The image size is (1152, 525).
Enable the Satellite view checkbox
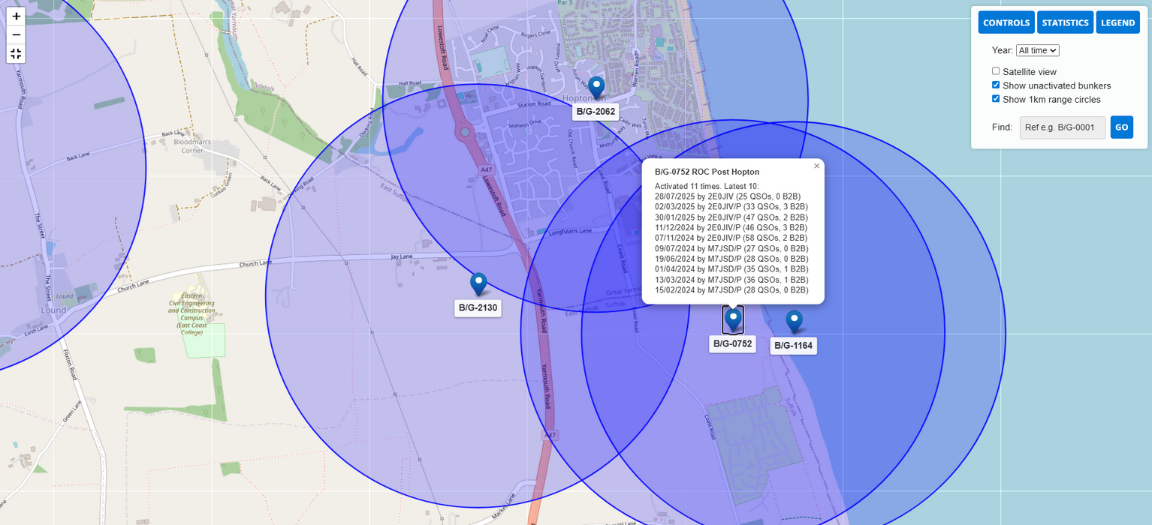coord(996,71)
